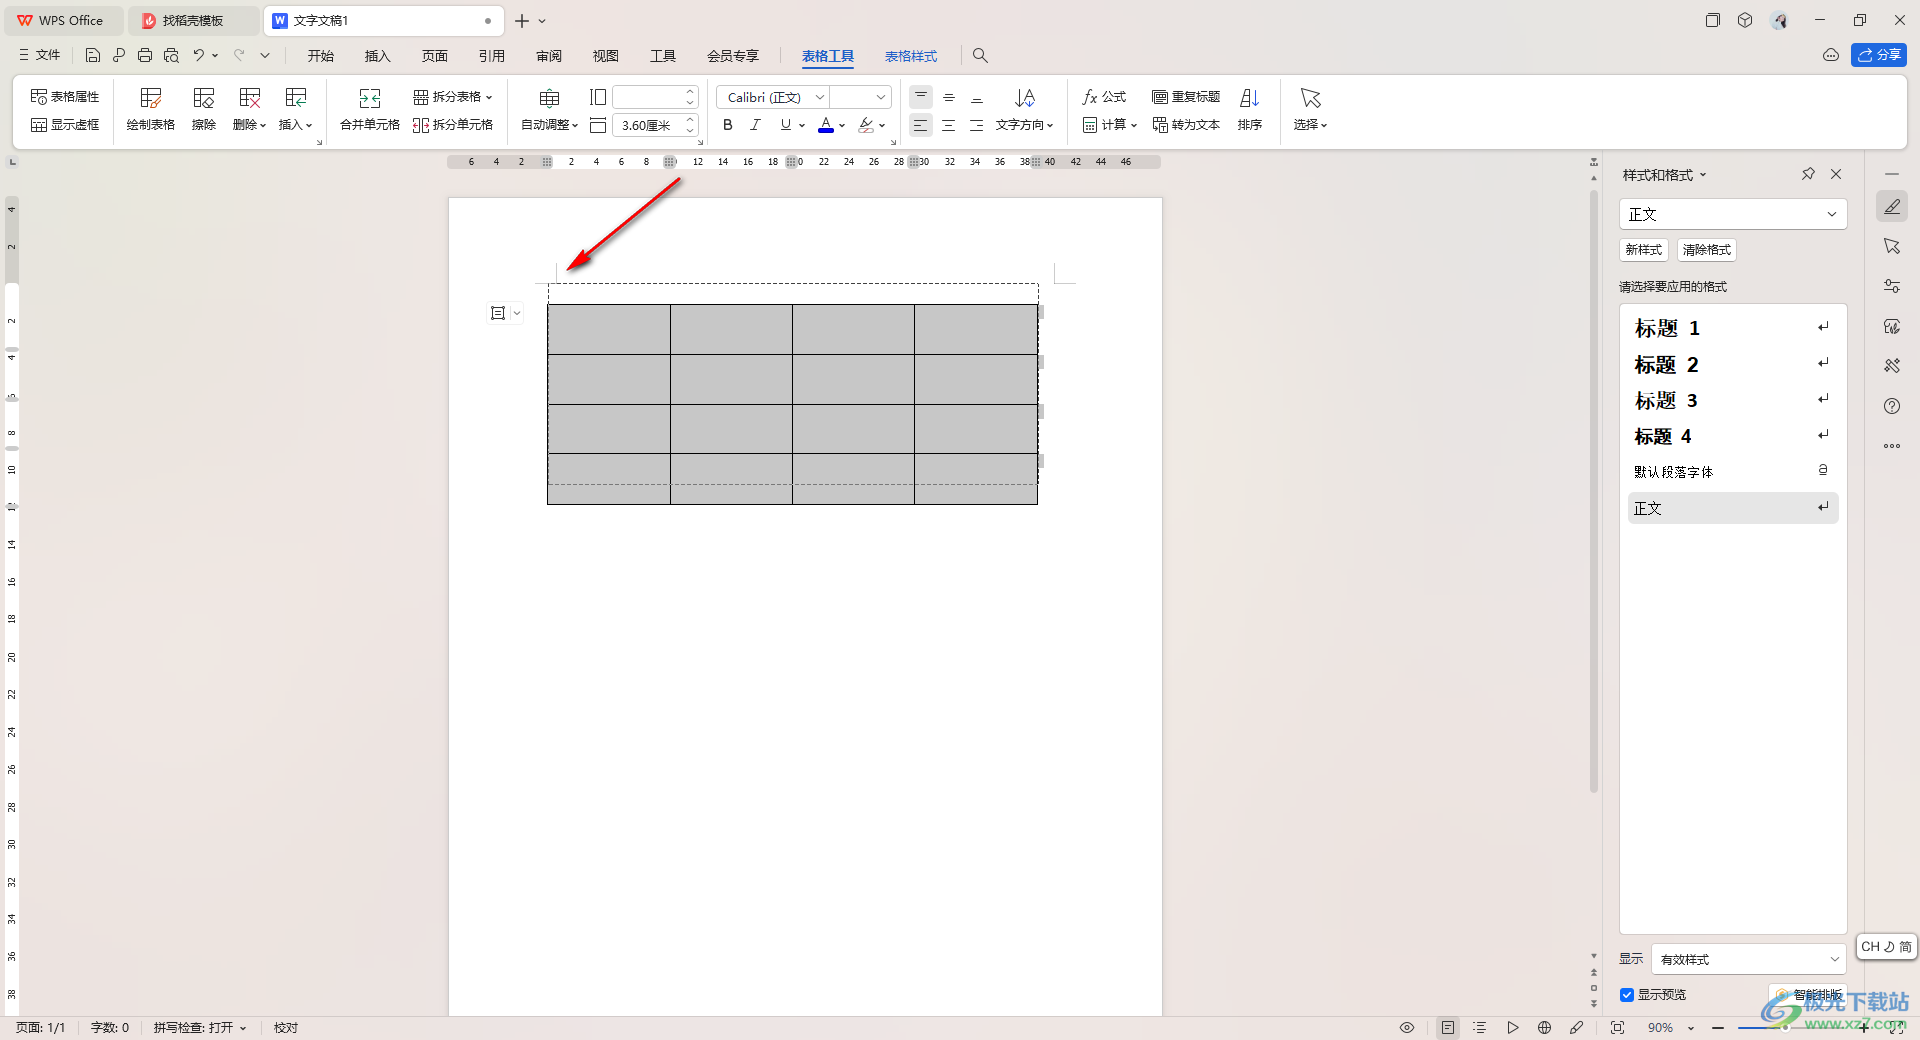1920x1040 pixels.
Task: Close the styles and formatting panel
Action: pos(1836,174)
